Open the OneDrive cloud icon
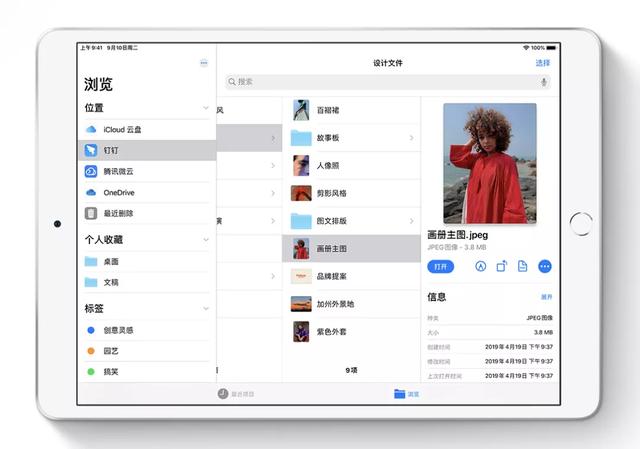The image size is (640, 449). pyautogui.click(x=91, y=192)
